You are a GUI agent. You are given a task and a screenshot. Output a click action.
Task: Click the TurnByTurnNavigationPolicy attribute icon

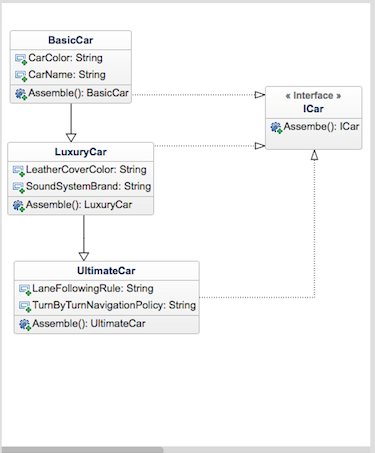[25, 306]
